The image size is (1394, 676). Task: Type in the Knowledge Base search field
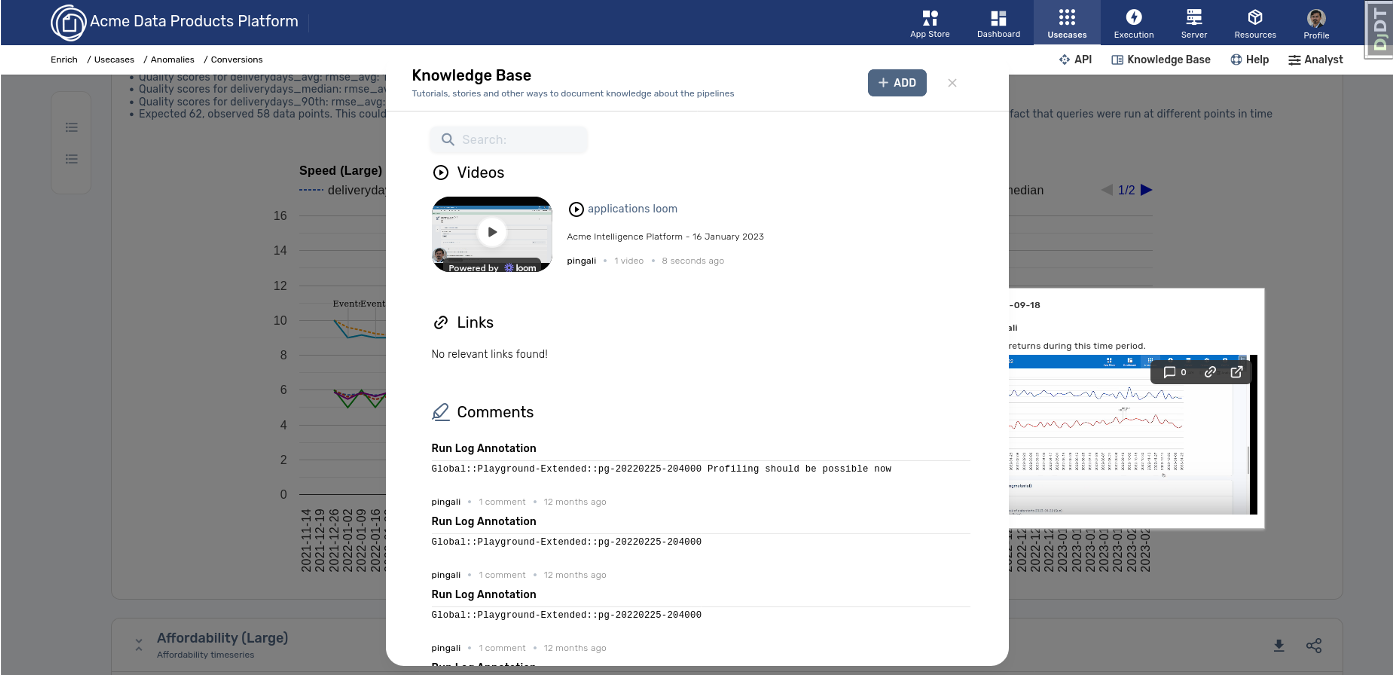click(x=508, y=140)
